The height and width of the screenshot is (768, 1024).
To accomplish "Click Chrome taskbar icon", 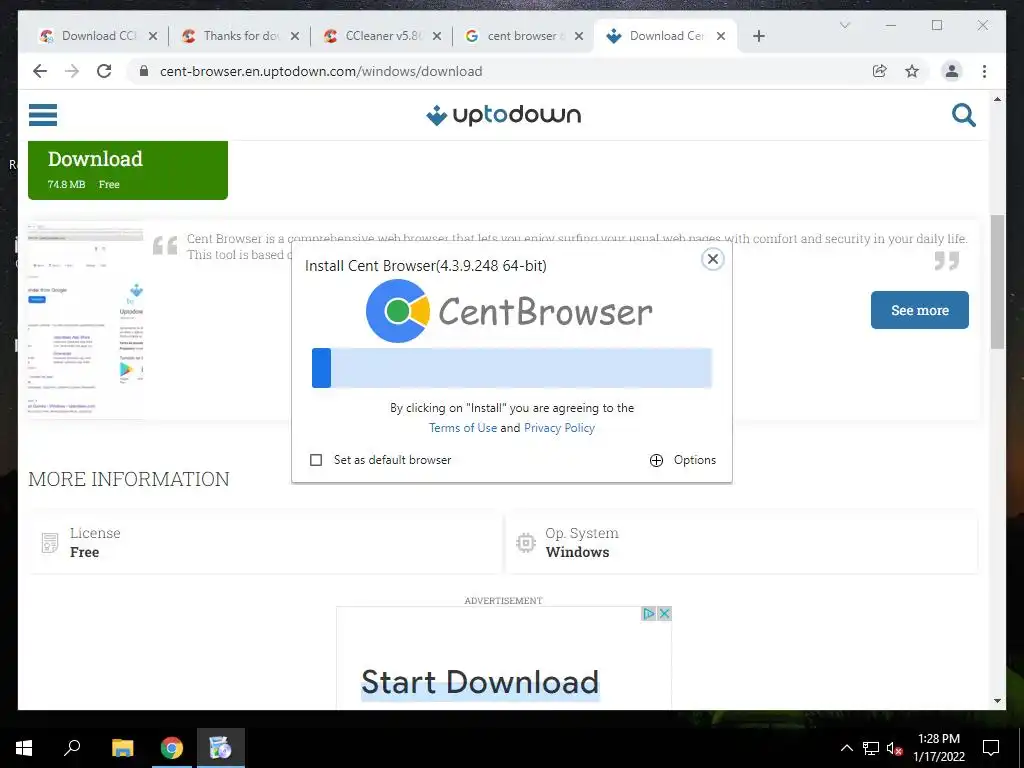I will (172, 748).
